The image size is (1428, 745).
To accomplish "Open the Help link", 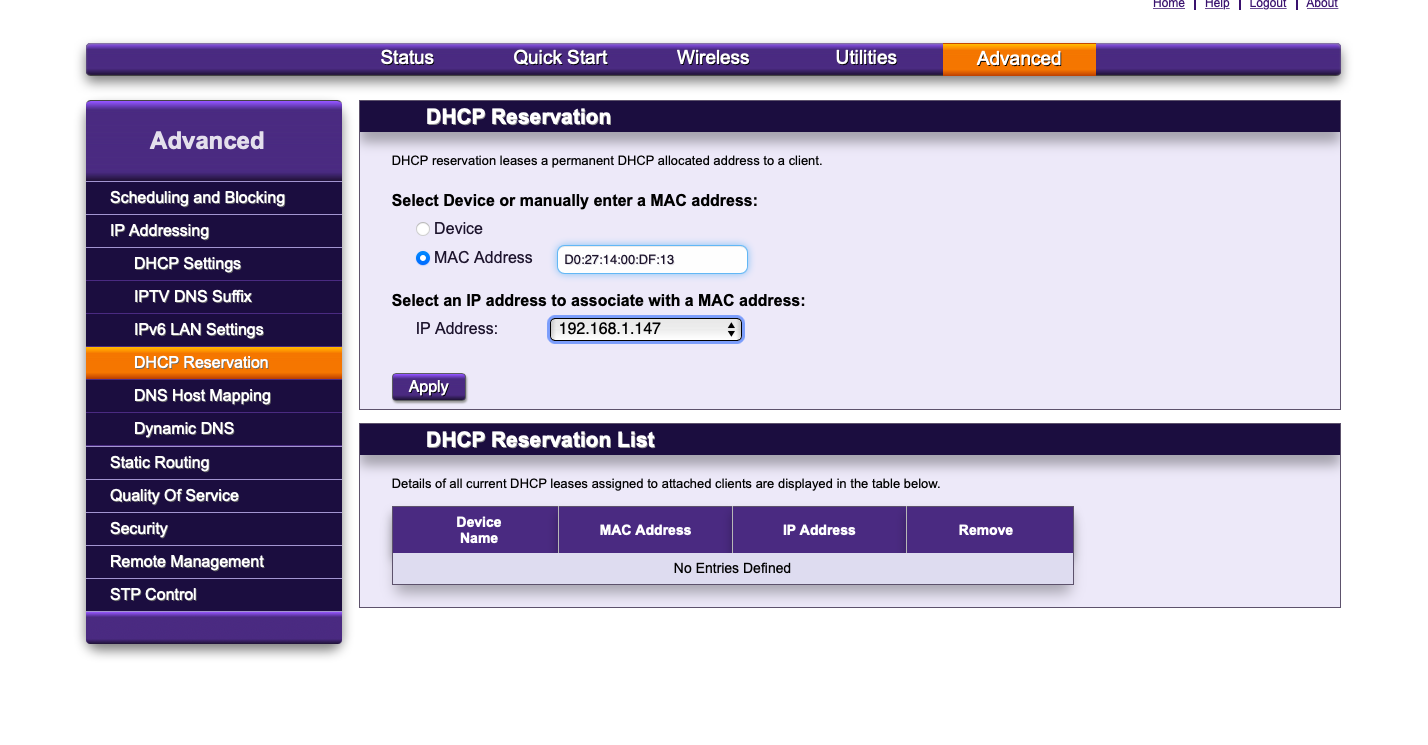I will click(x=1217, y=4).
